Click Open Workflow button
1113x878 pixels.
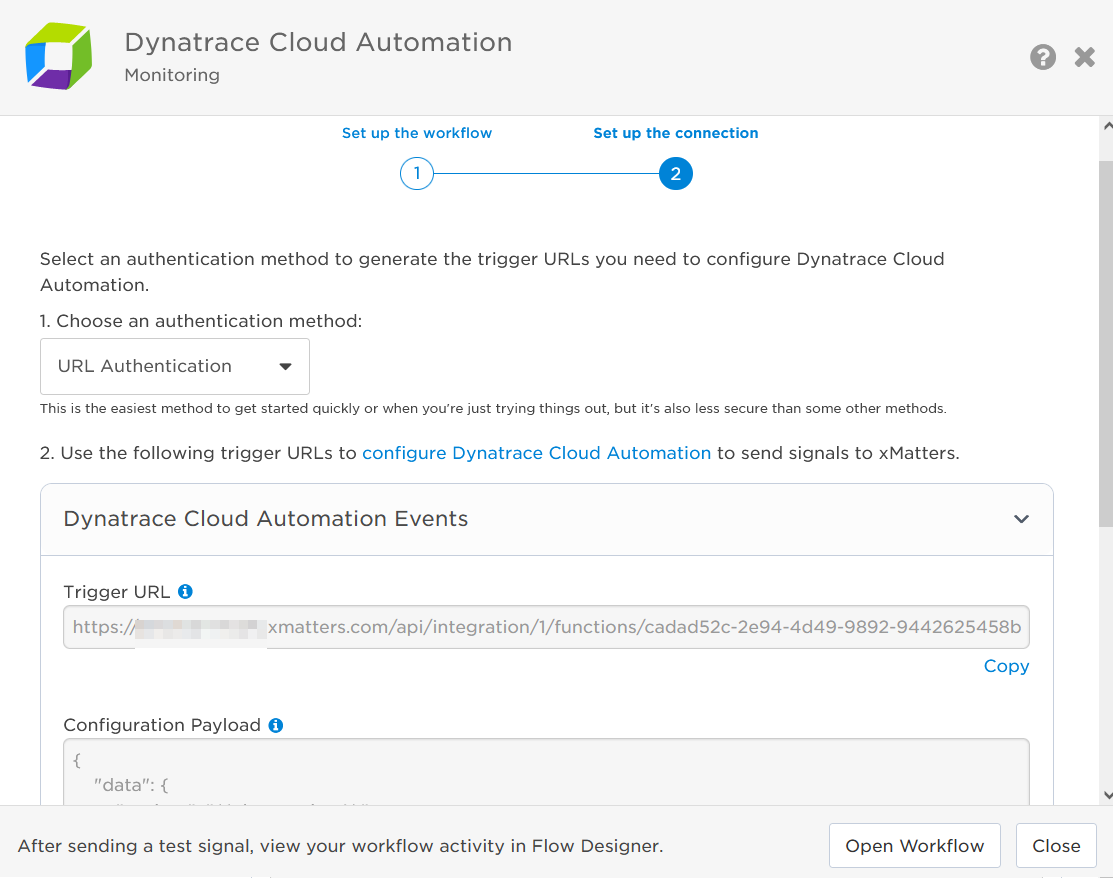914,846
